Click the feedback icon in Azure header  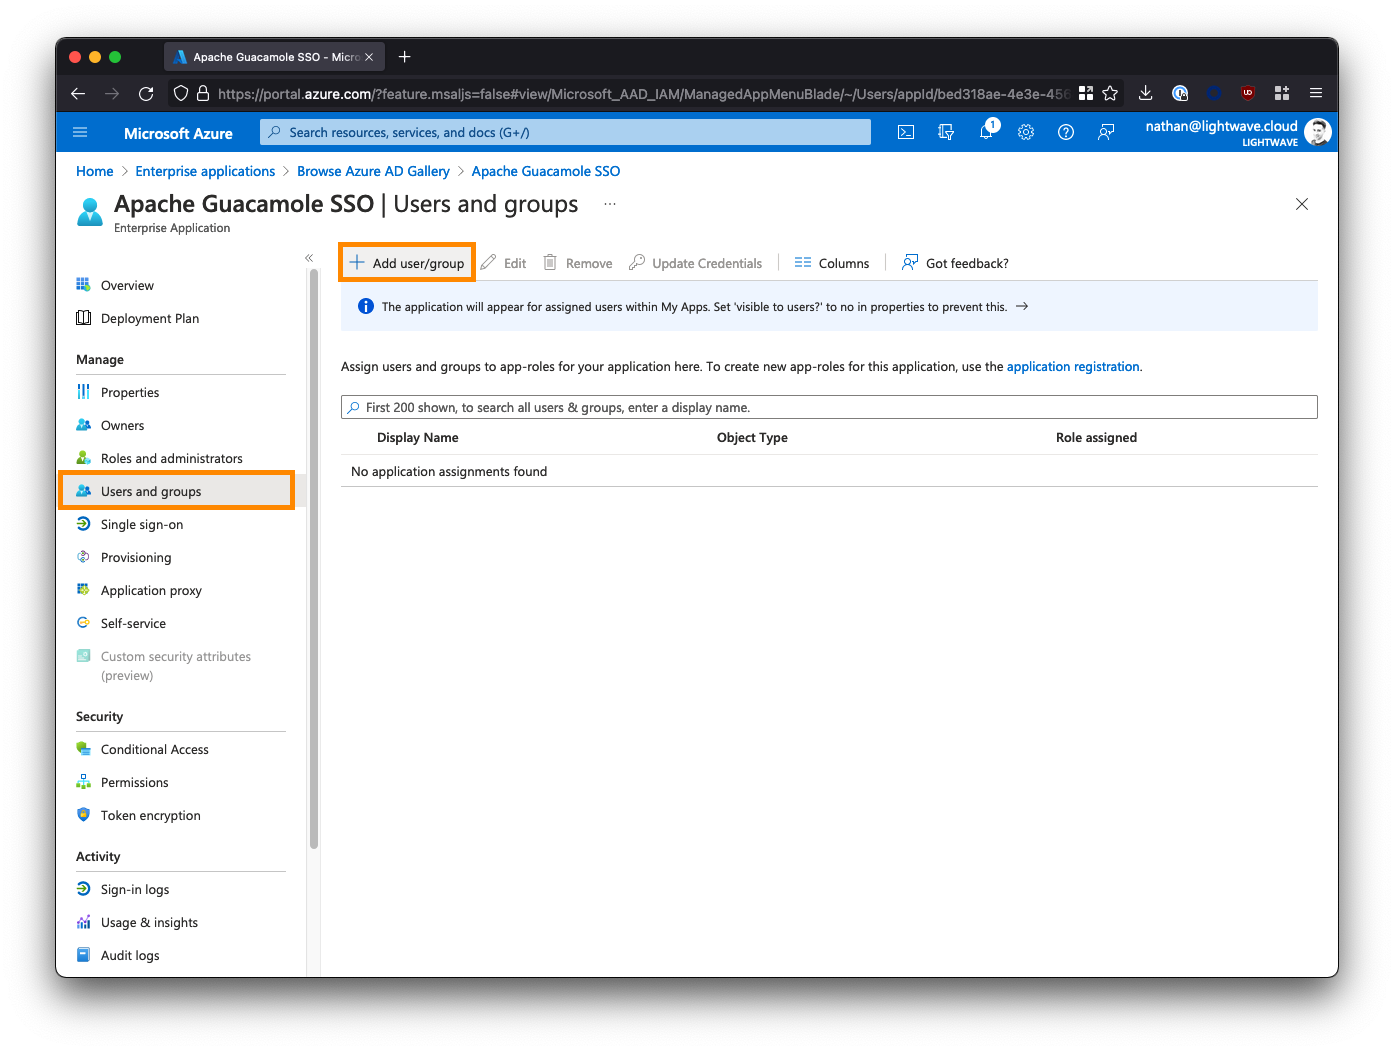coord(1106,132)
